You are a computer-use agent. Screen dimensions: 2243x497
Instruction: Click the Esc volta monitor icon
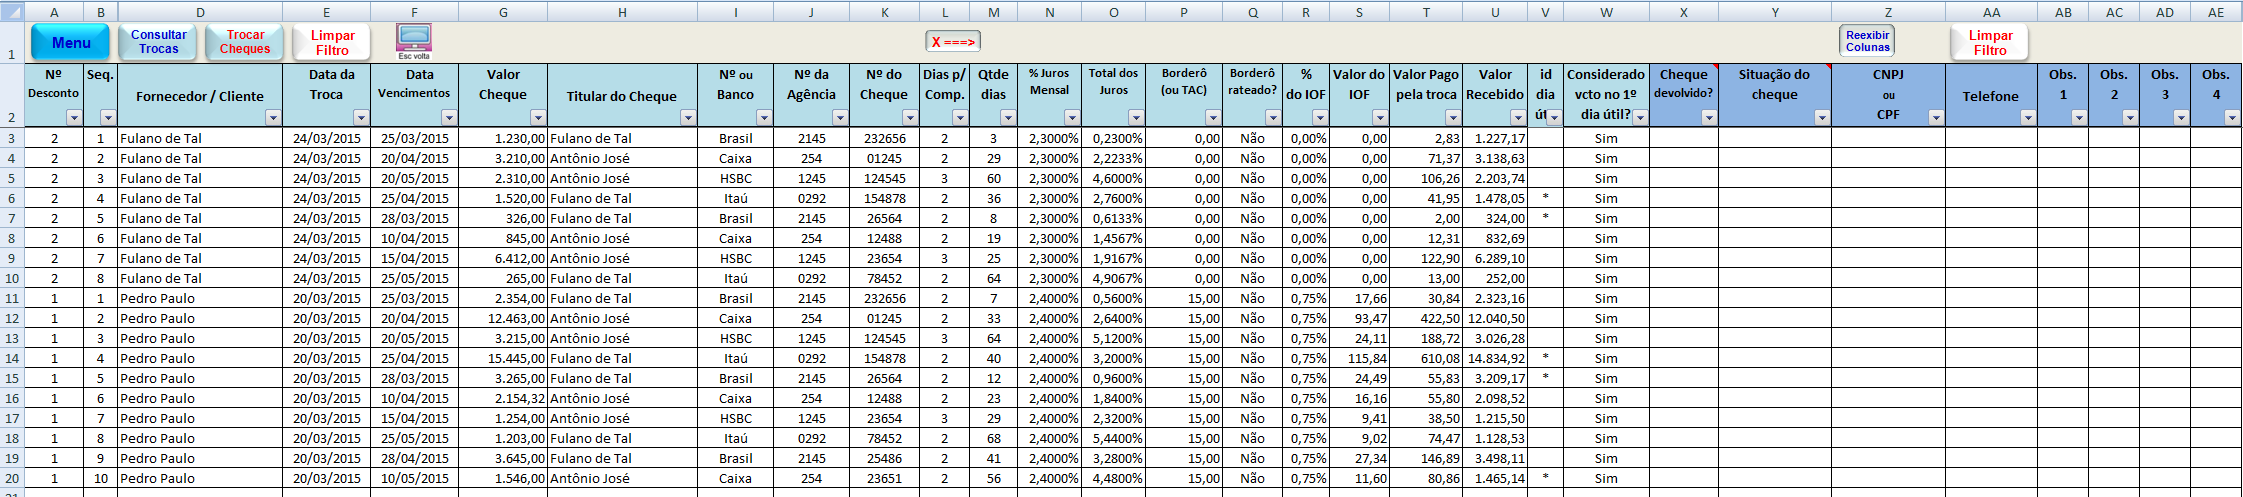click(413, 39)
